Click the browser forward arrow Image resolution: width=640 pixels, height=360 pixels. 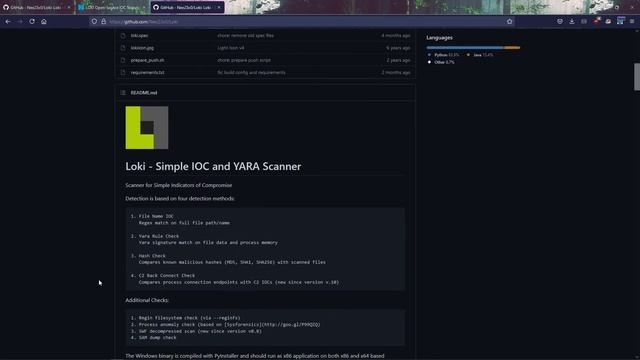point(20,21)
